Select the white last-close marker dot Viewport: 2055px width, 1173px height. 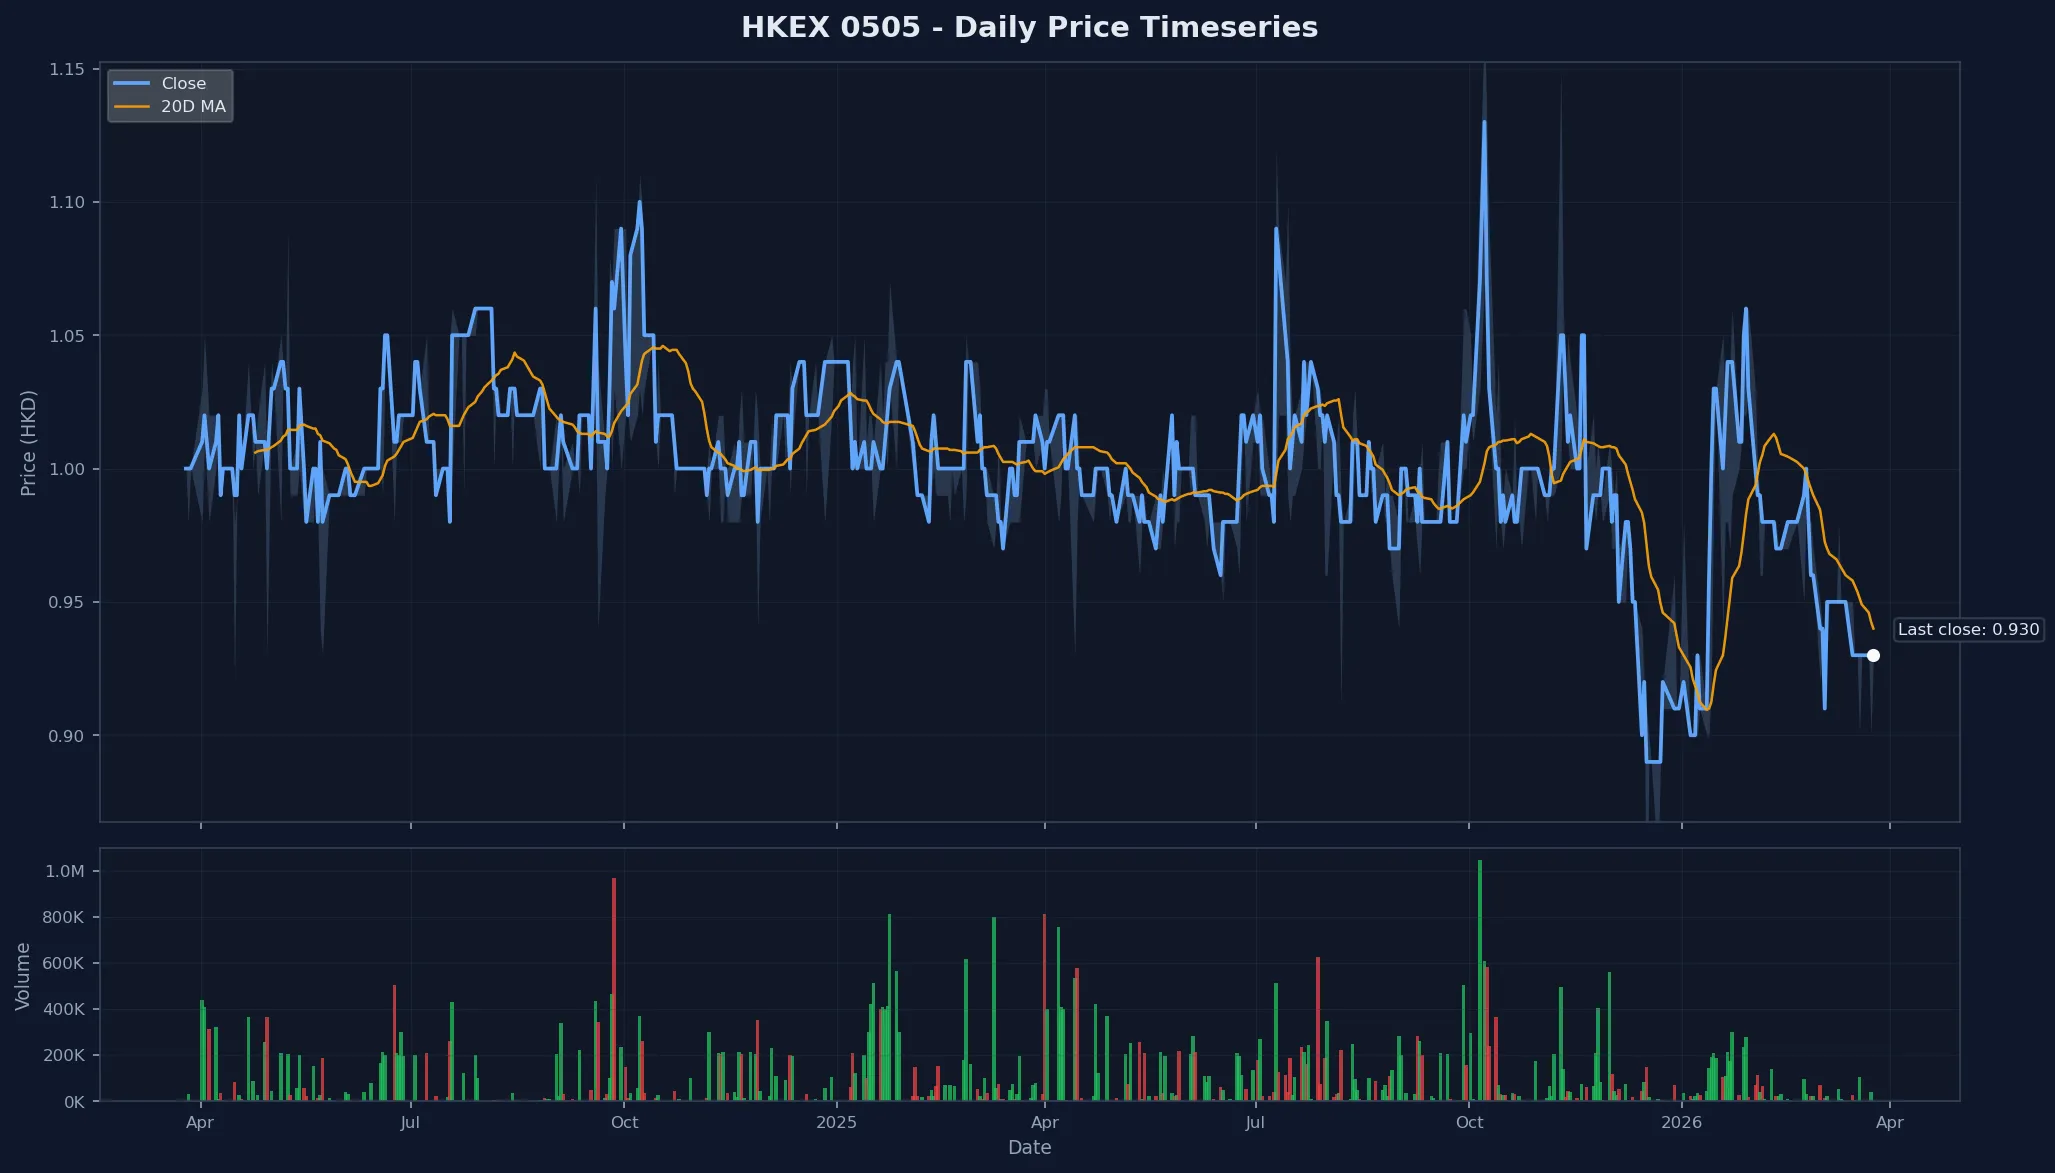coord(1873,655)
